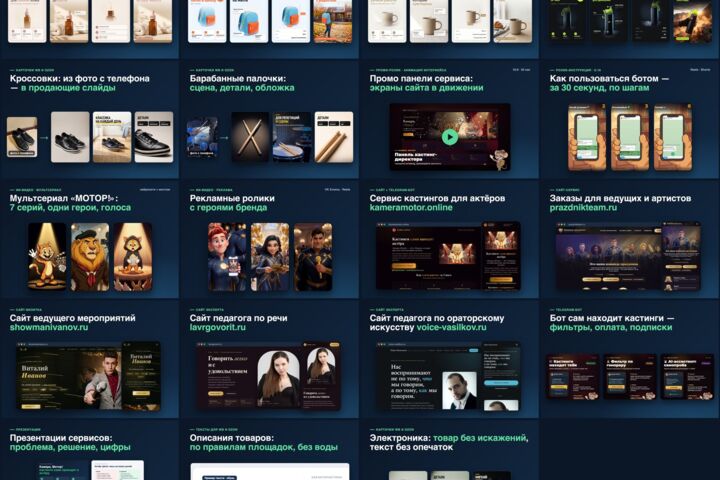Open the waving cat in spotlight image

[x=47, y=257]
